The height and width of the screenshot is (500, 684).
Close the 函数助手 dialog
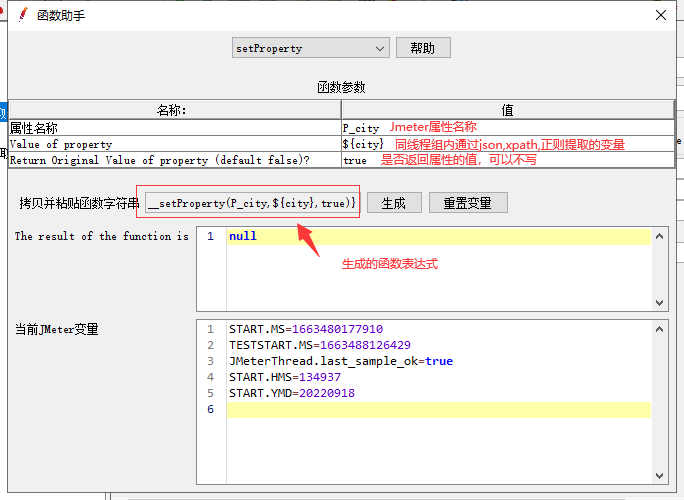tap(660, 15)
